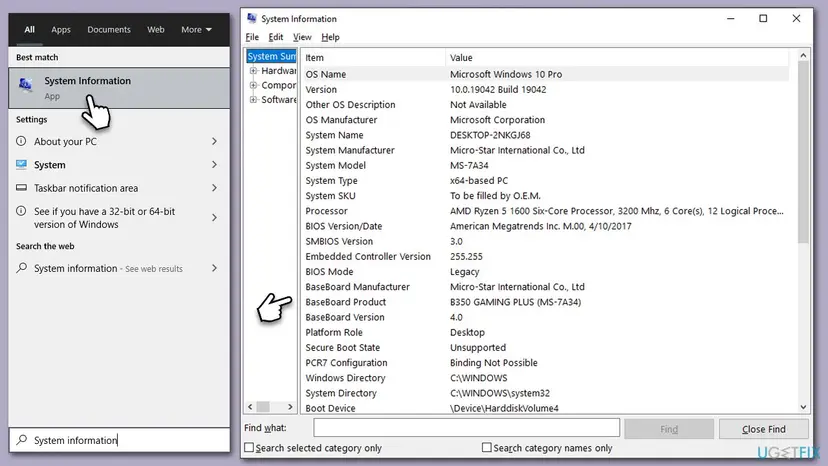Screen dimensions: 828x466
Task: Maximize the System Information window
Action: click(x=763, y=18)
